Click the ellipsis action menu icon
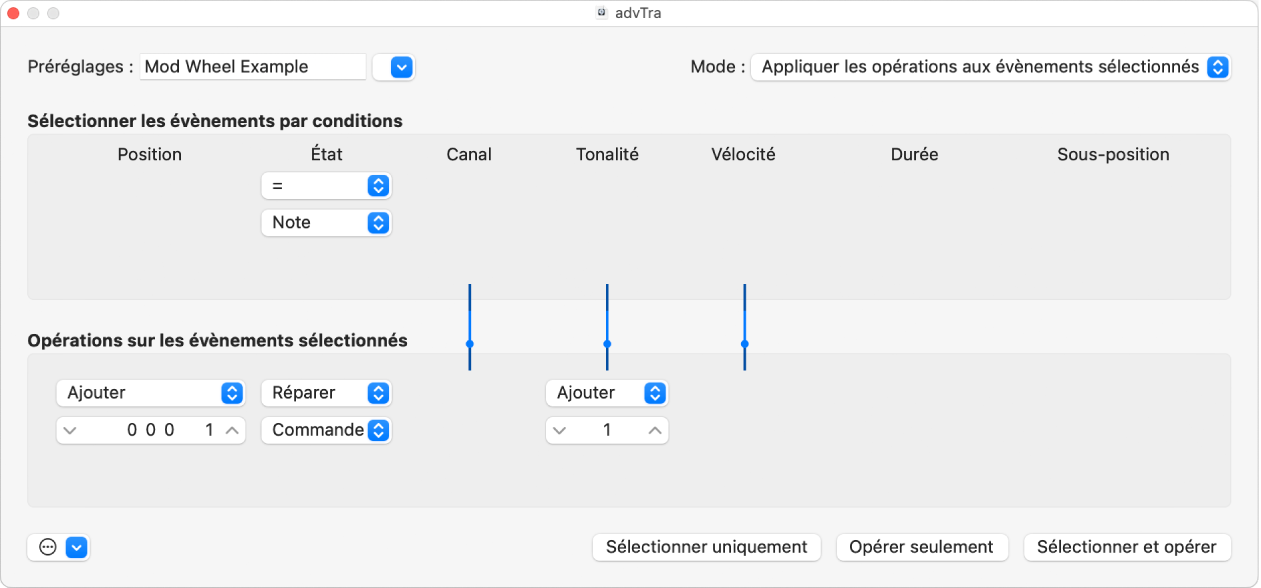The height and width of the screenshot is (588, 1261). (x=47, y=547)
